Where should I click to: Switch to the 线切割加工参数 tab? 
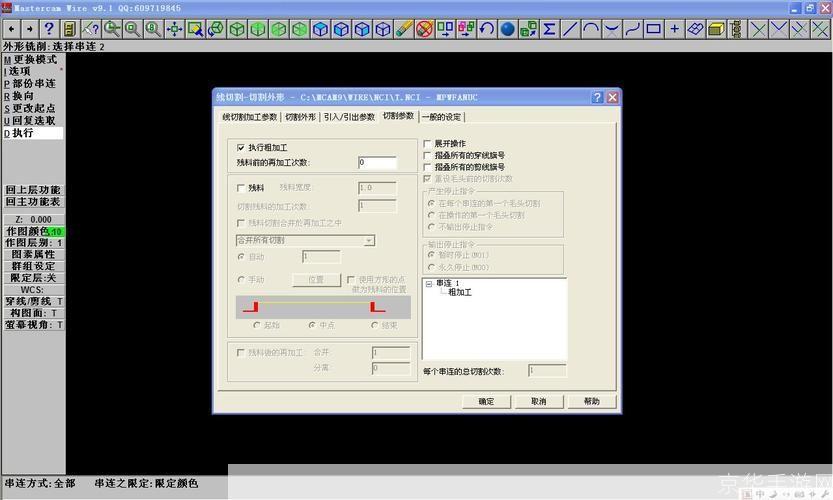coord(250,117)
